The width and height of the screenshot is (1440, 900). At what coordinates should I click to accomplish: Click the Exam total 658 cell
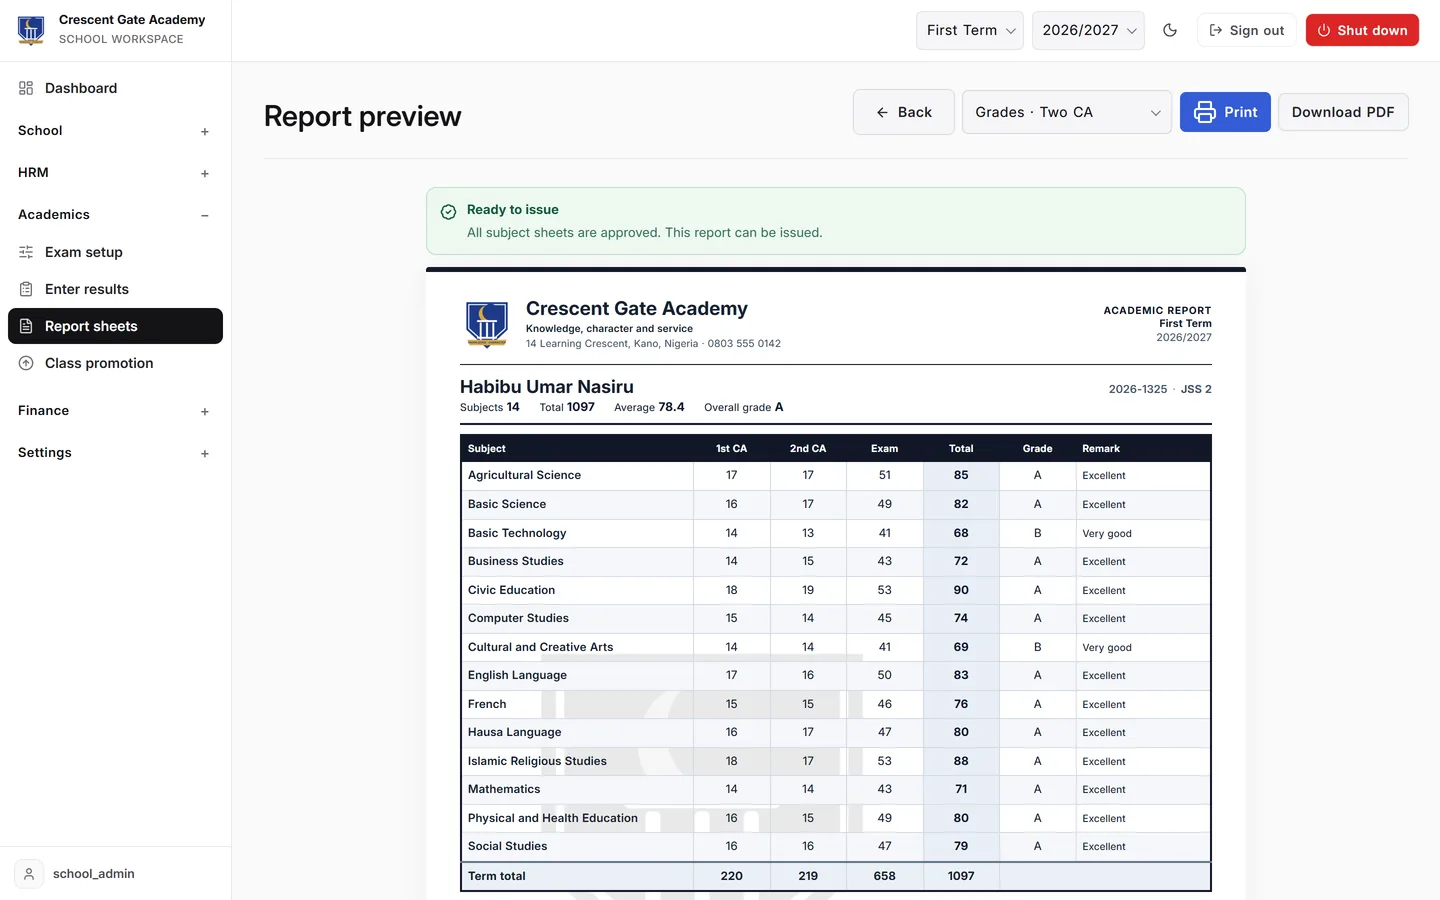point(885,876)
